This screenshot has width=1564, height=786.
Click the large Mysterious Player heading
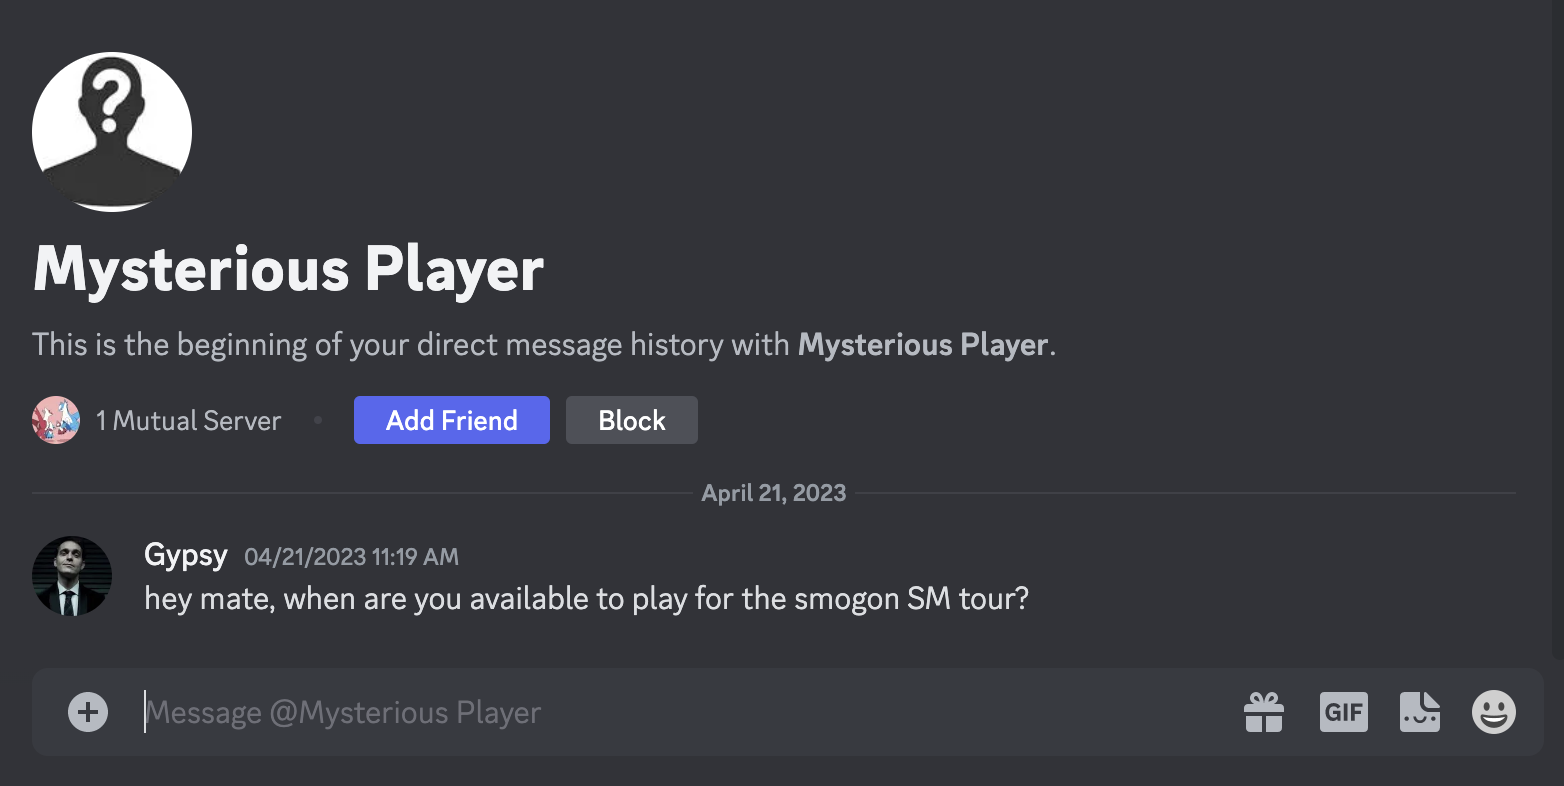pyautogui.click(x=288, y=269)
